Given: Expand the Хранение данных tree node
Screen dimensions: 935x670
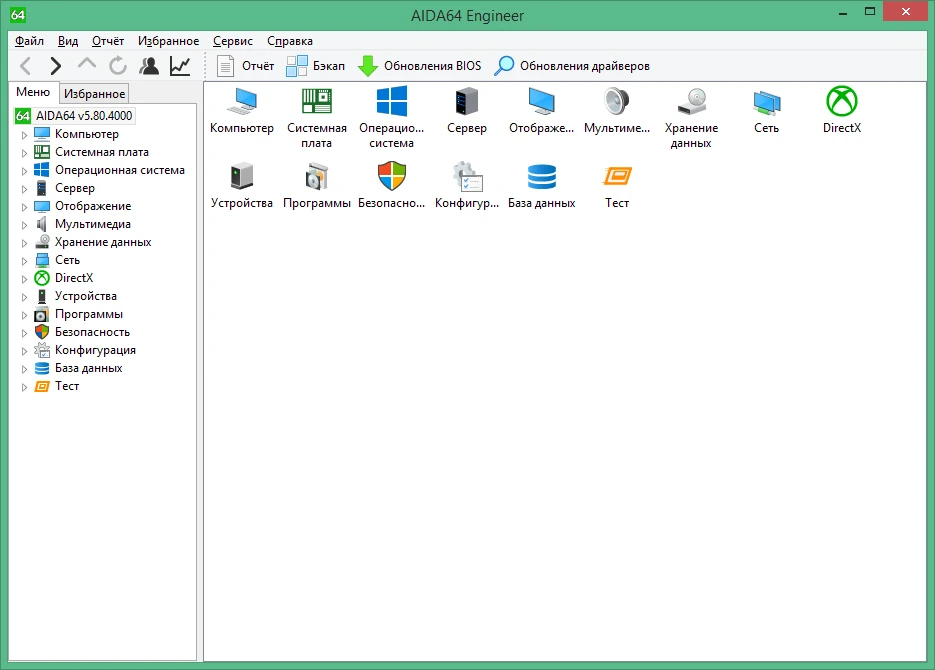Looking at the screenshot, I should point(24,243).
